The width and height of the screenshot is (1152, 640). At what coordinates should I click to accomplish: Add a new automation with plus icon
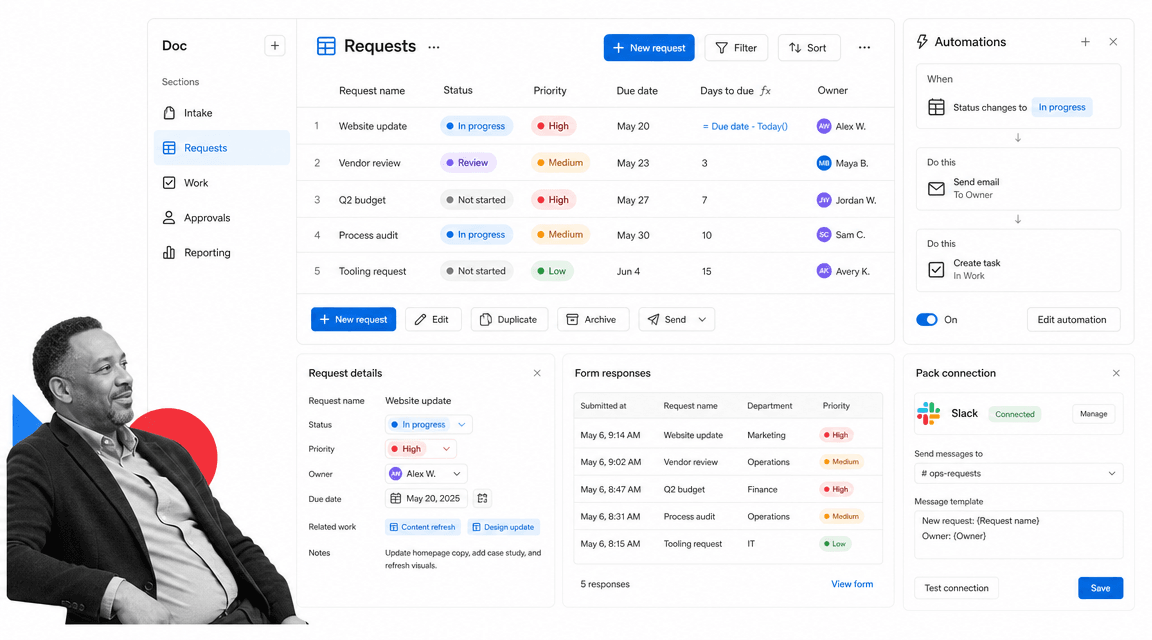(x=1085, y=42)
